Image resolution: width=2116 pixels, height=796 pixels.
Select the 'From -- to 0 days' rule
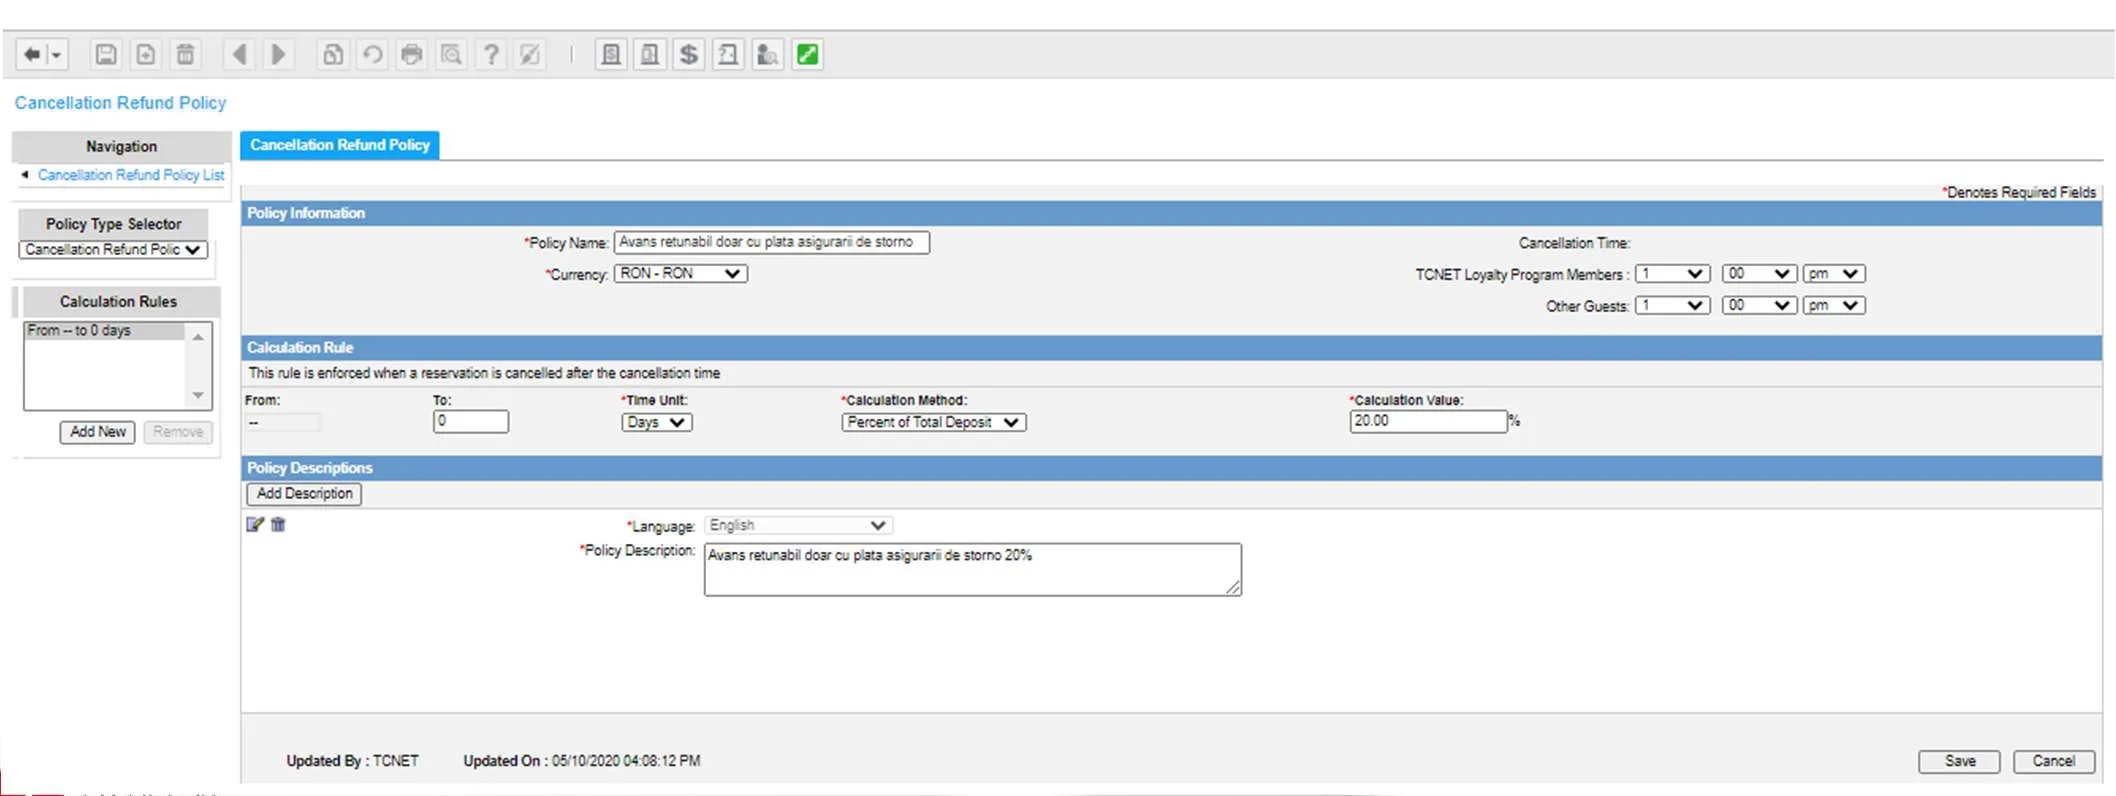104,331
